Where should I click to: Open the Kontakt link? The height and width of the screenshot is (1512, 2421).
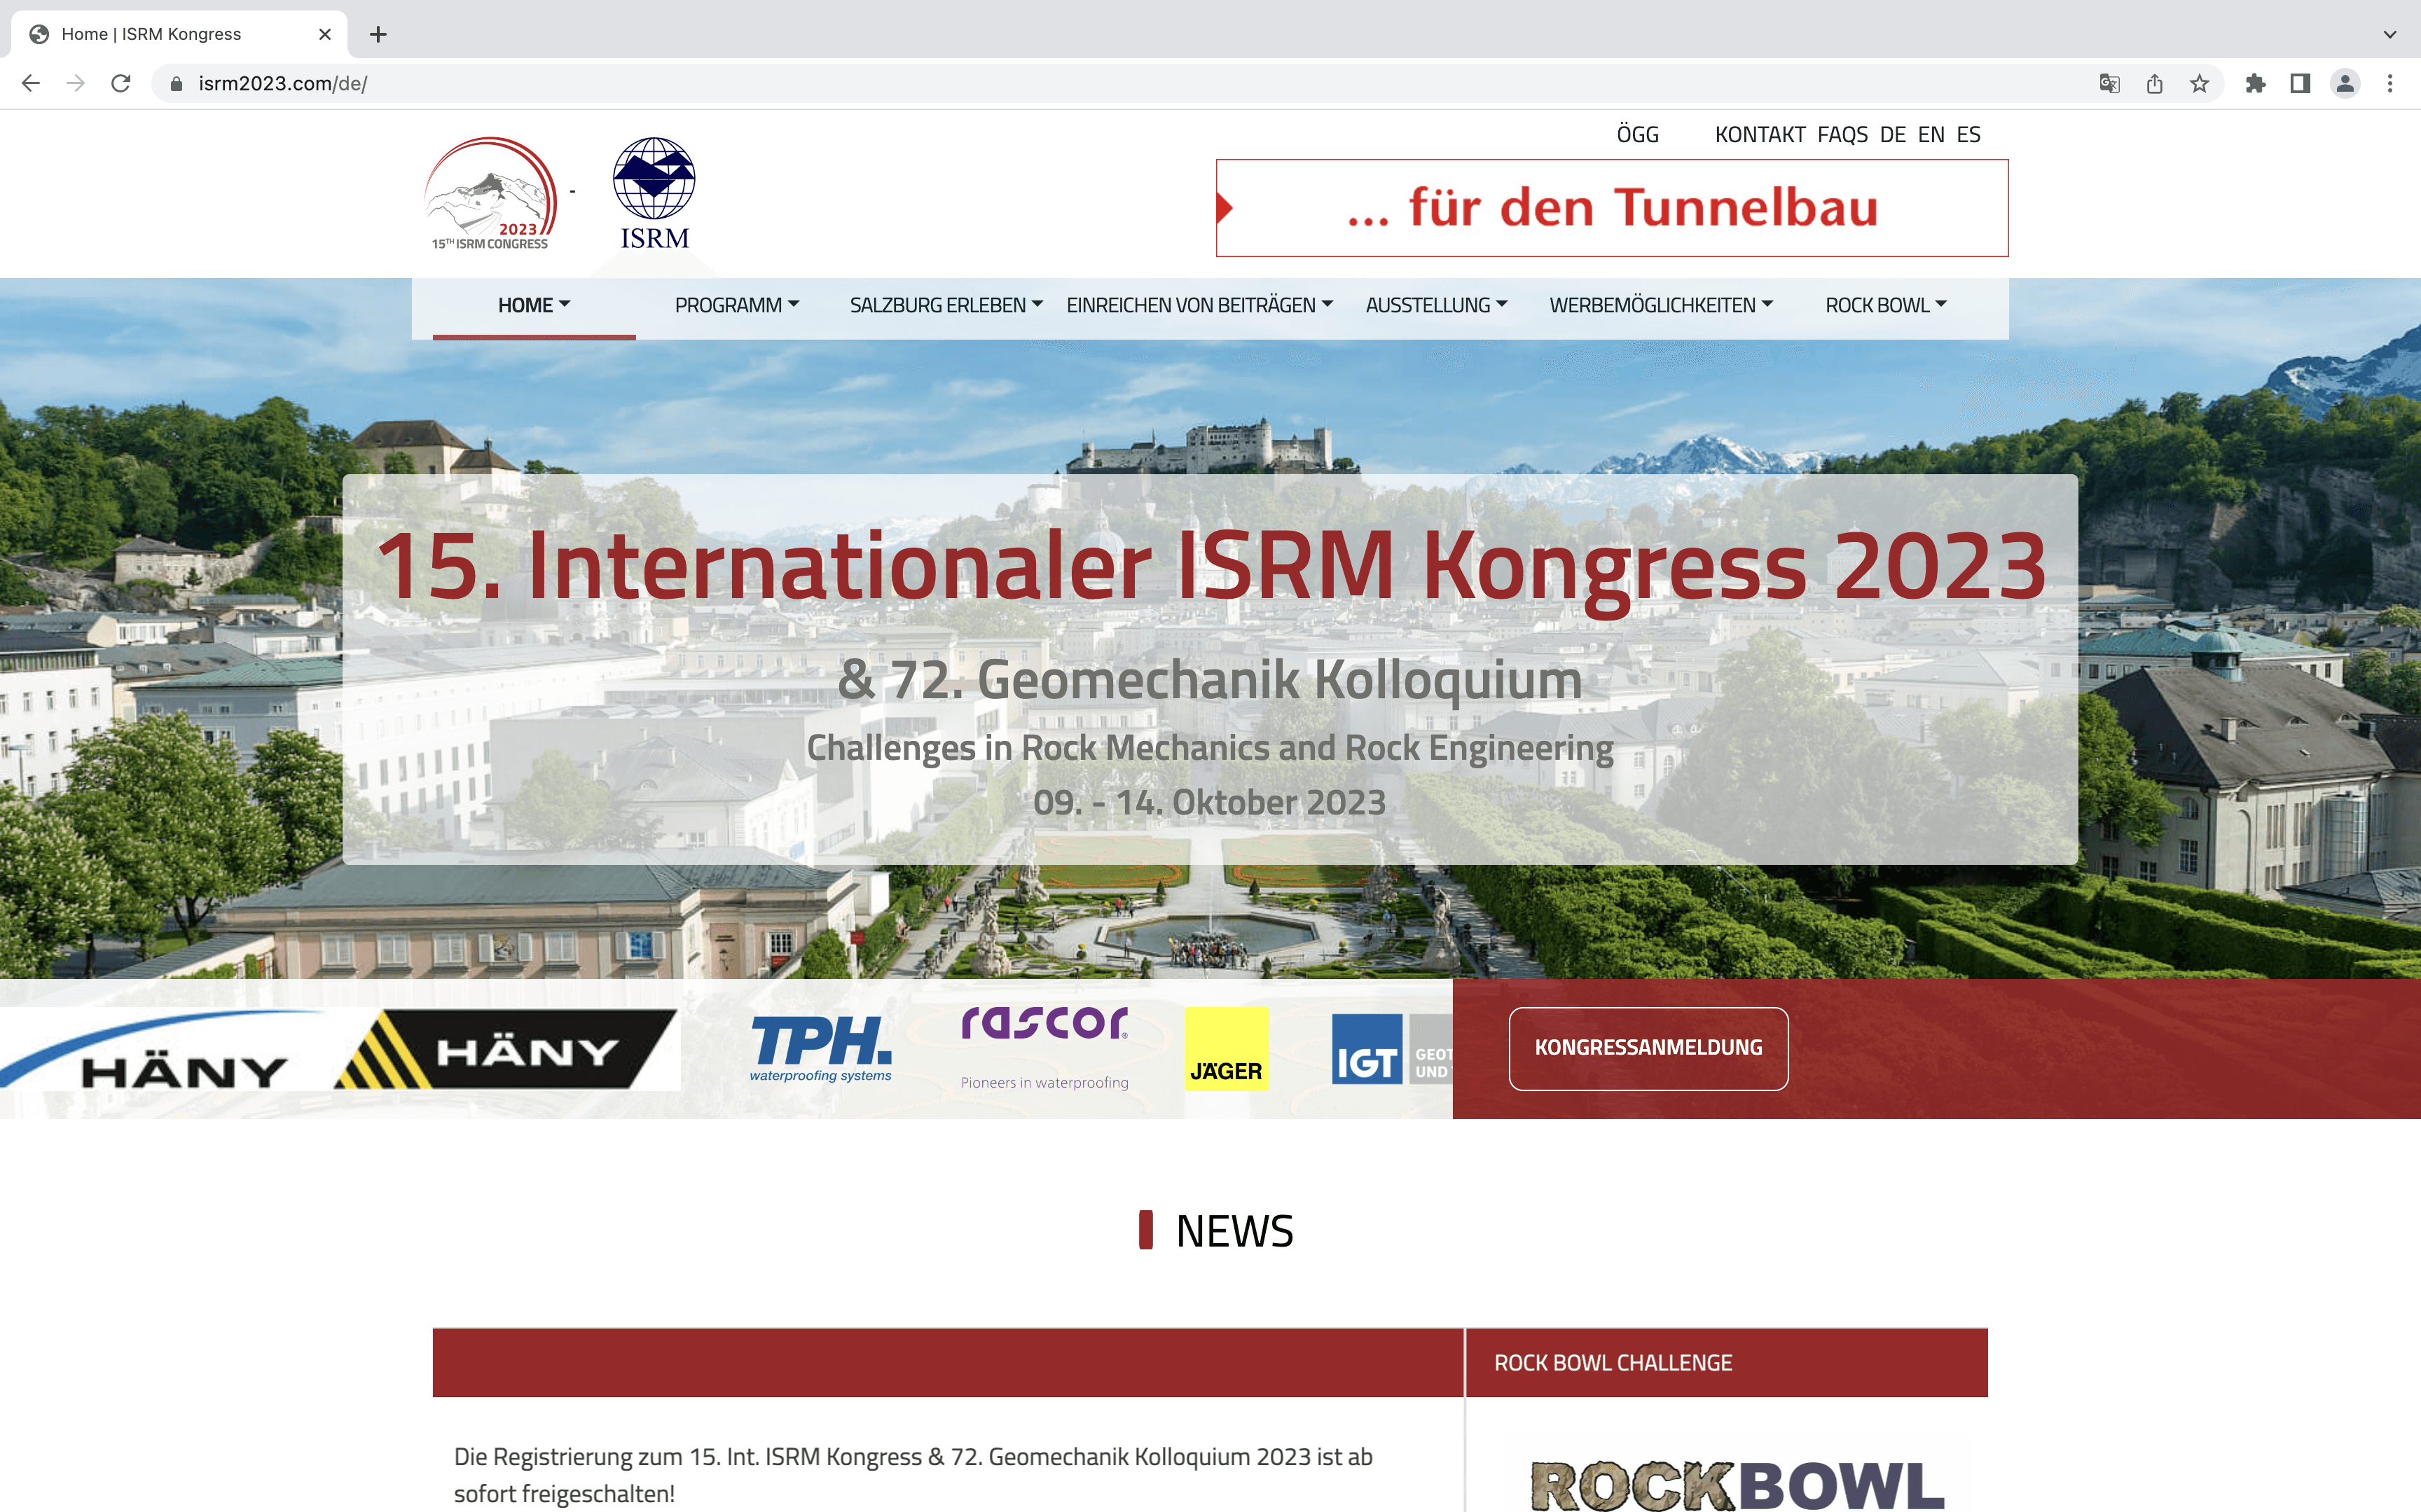tap(1759, 135)
